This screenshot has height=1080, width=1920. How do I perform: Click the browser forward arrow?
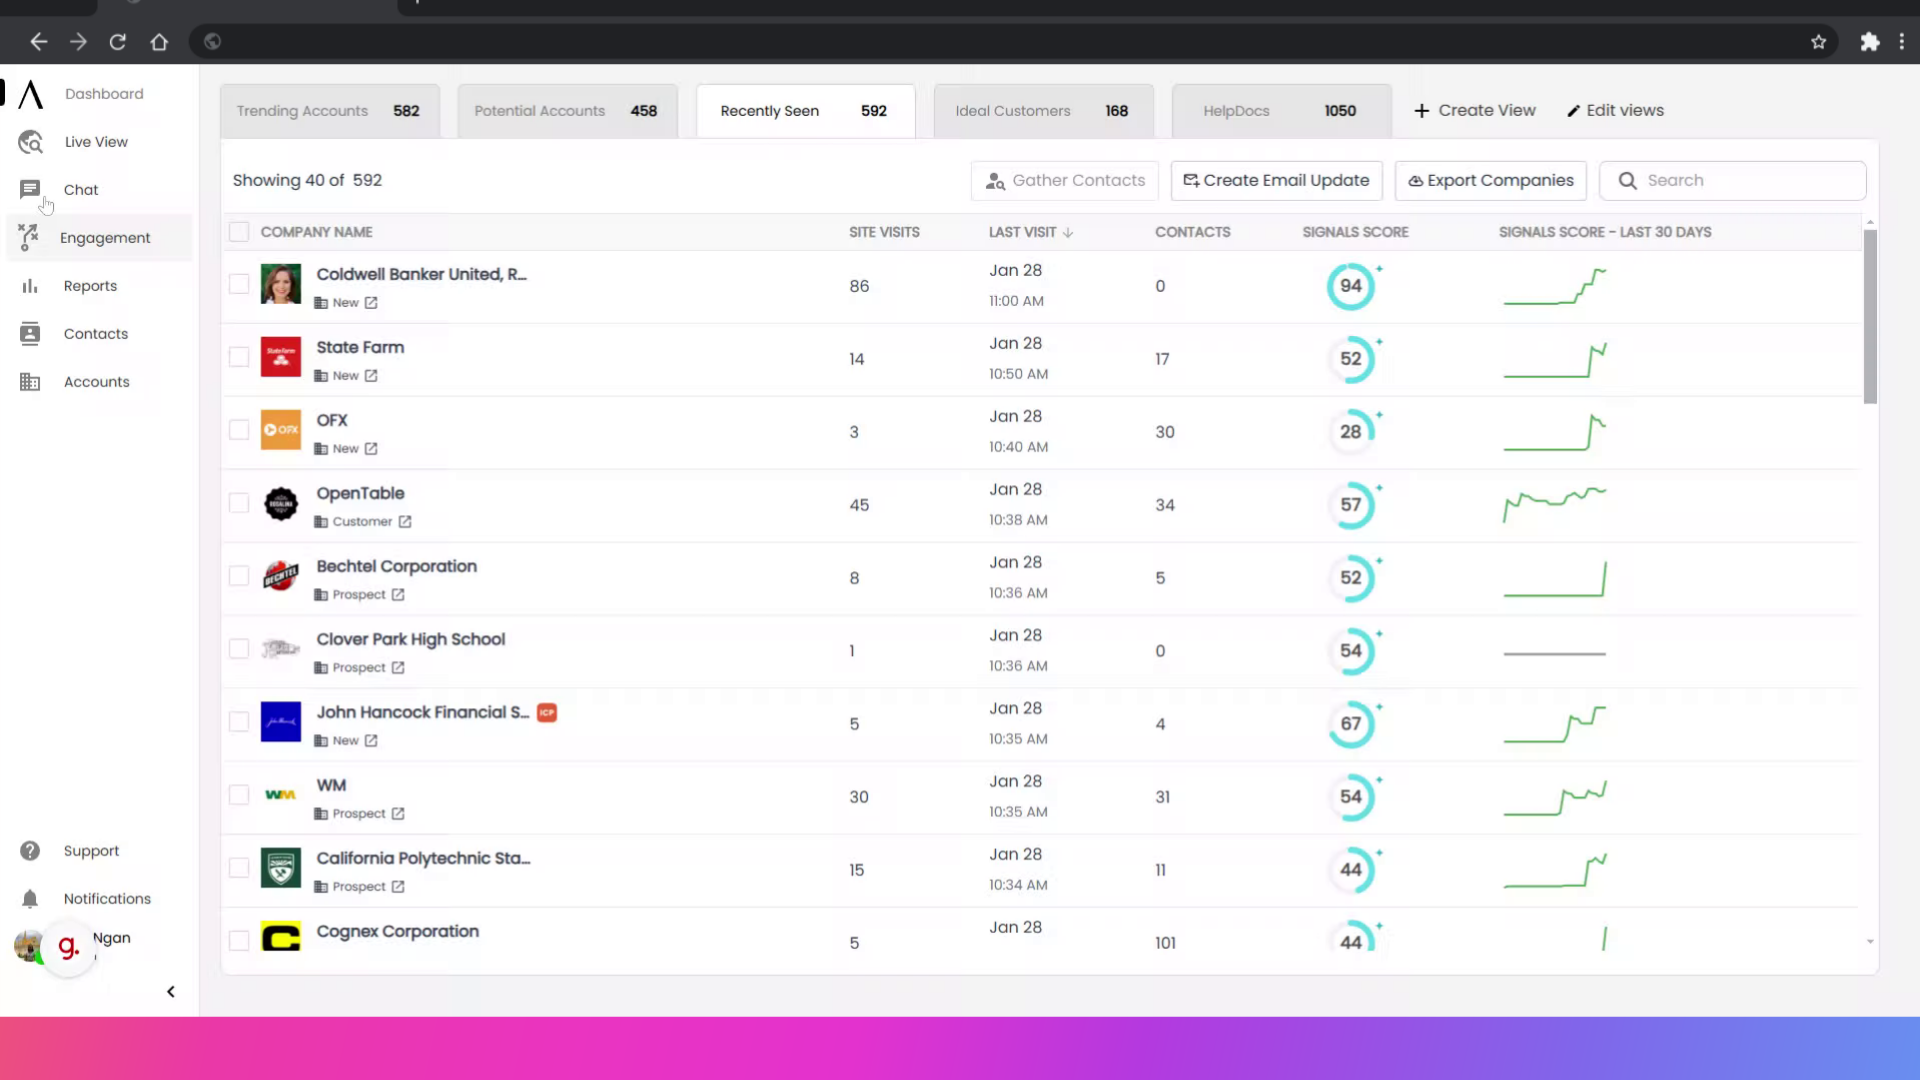[x=78, y=42]
